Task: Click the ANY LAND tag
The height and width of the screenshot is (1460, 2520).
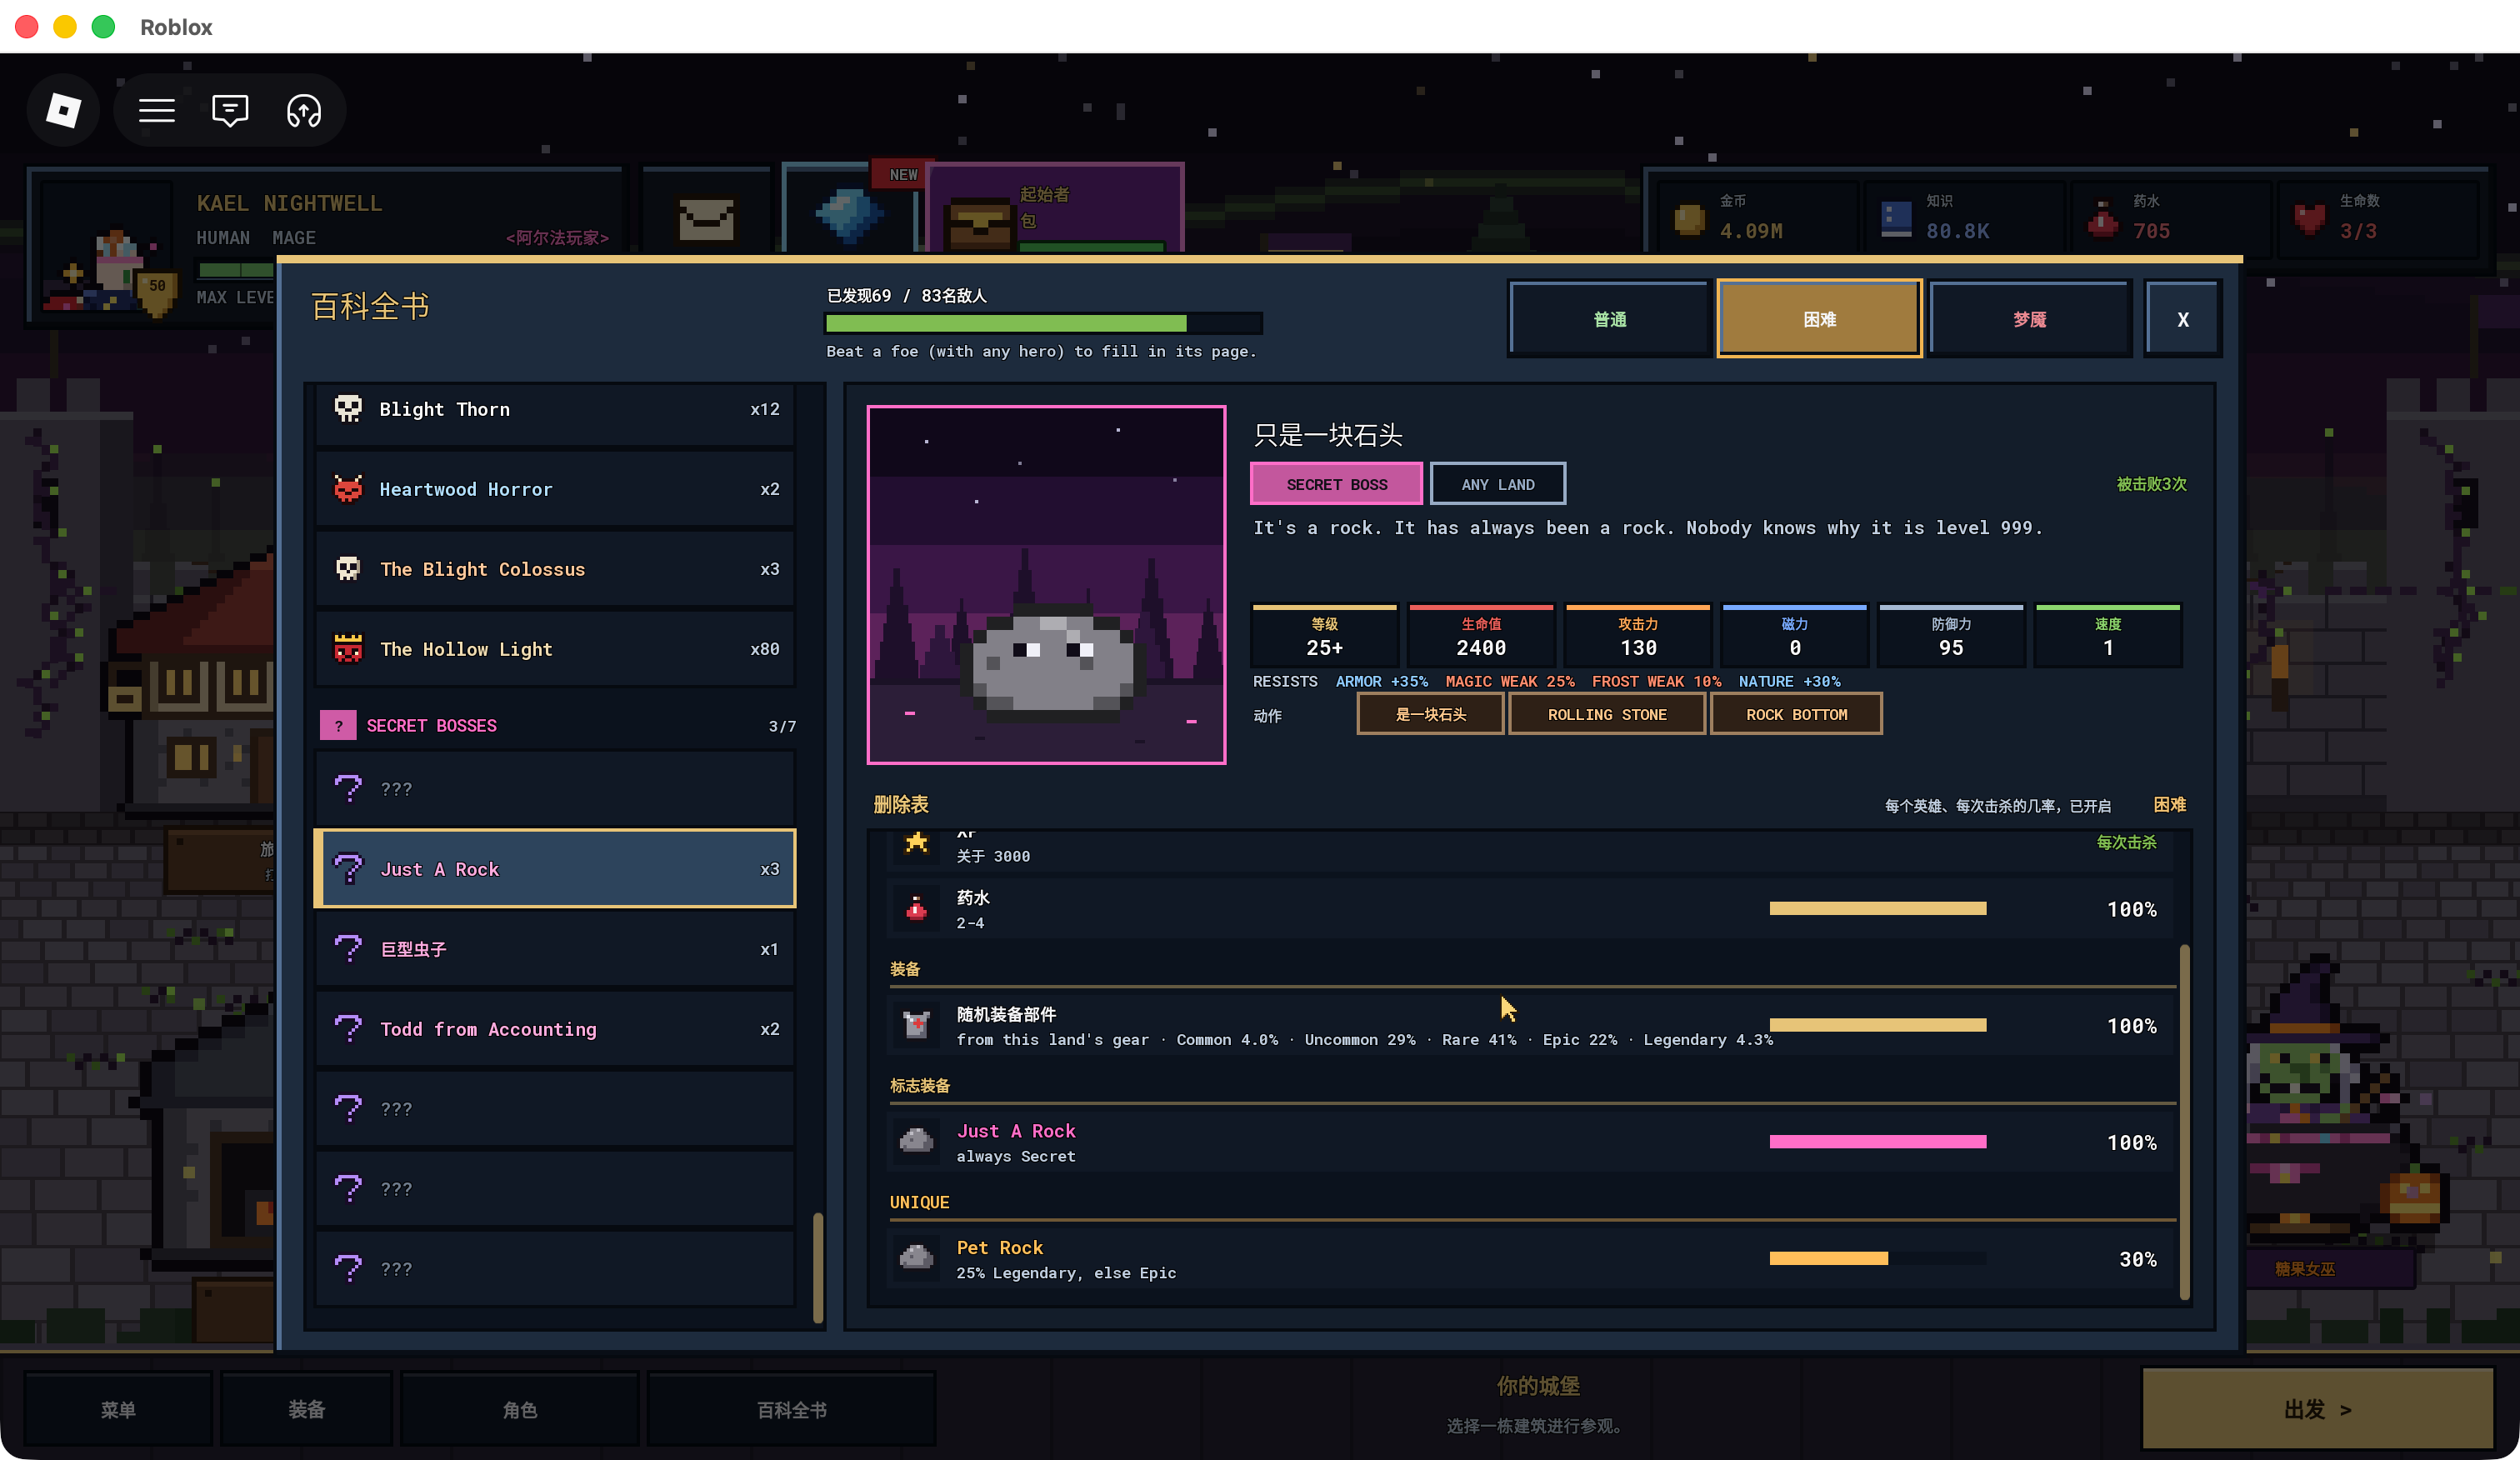Action: tap(1497, 484)
